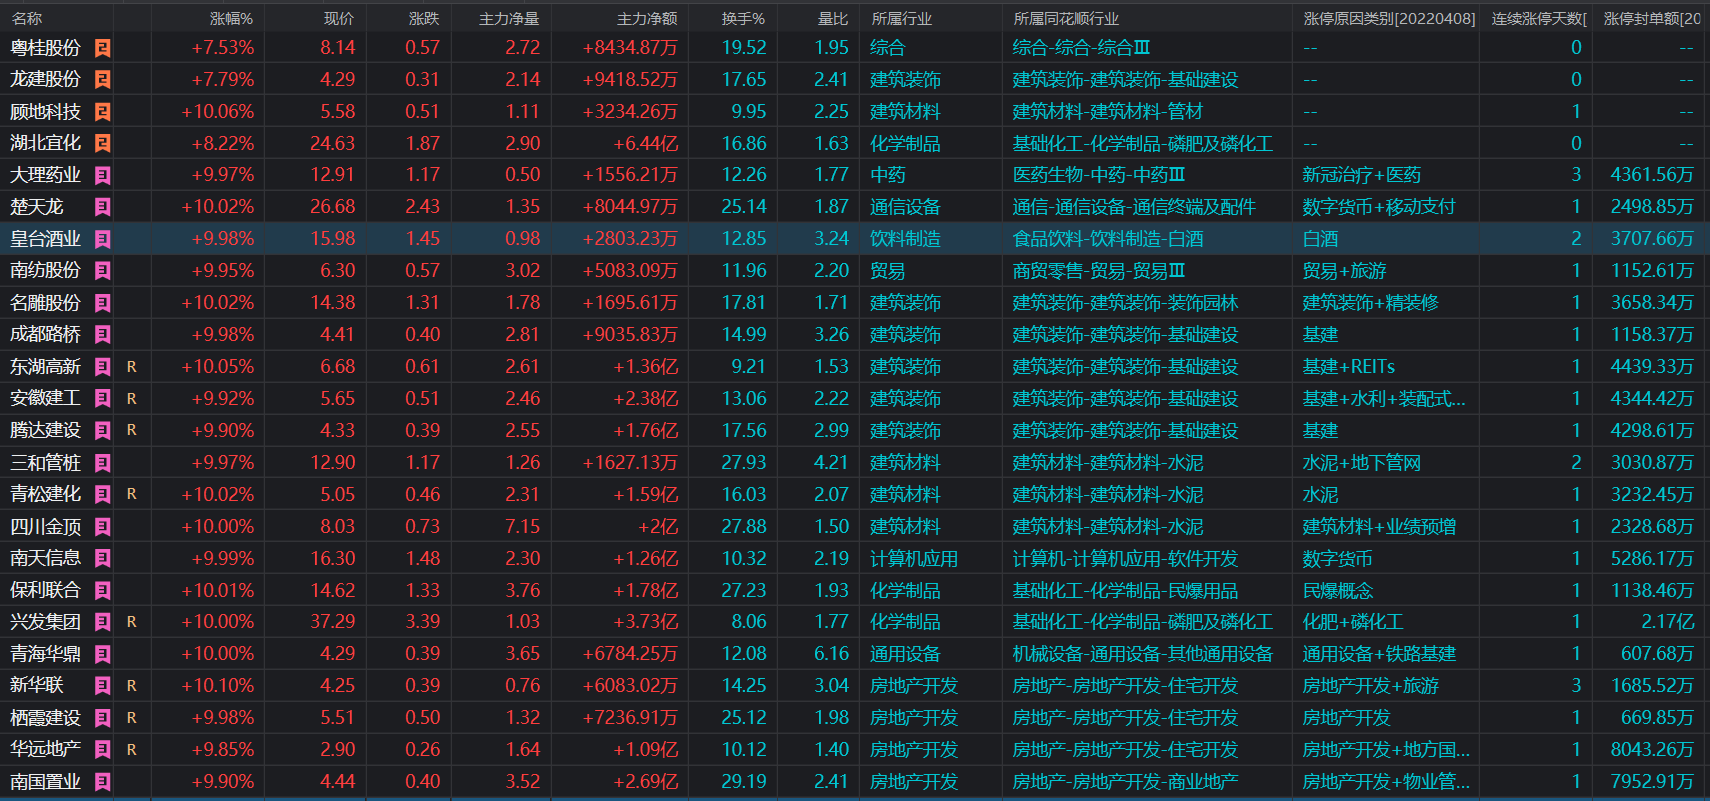
Task: Sort by the 涨跌 column header
Action: coord(424,19)
